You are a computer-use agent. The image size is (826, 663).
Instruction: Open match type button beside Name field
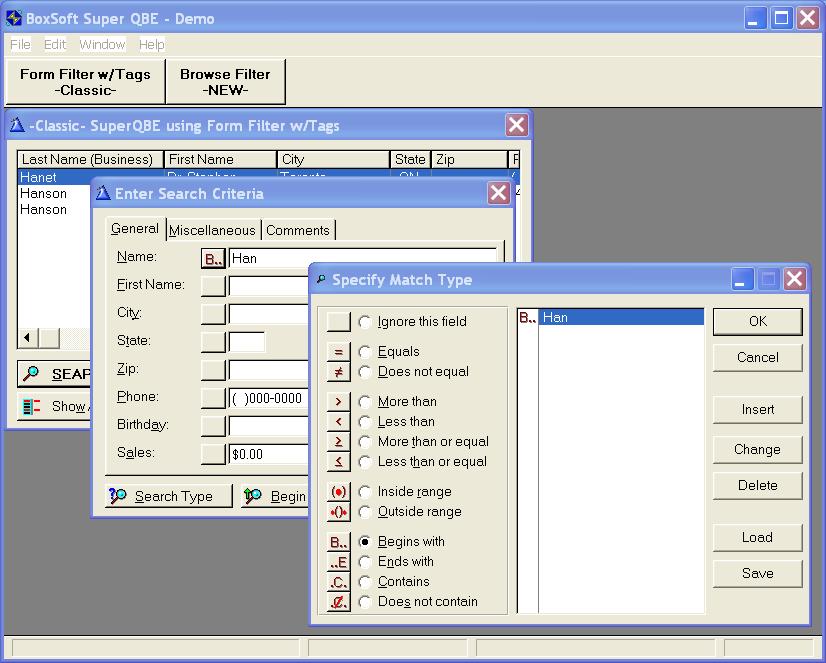[x=213, y=259]
